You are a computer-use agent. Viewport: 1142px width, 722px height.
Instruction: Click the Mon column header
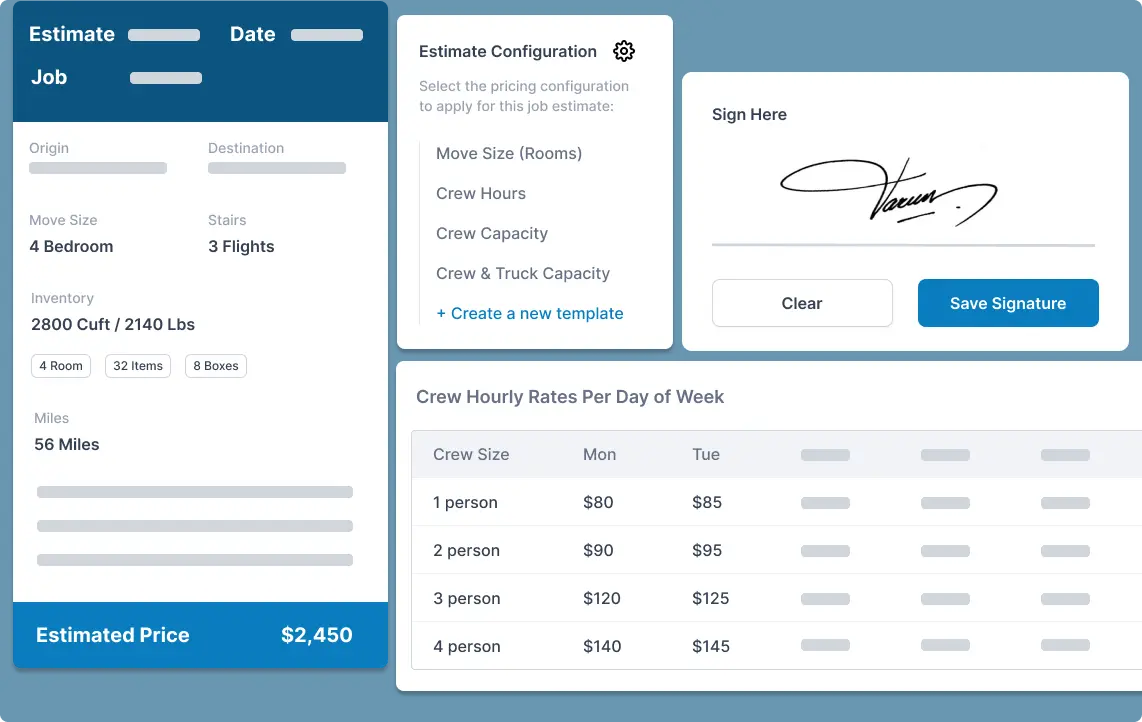tap(600, 454)
